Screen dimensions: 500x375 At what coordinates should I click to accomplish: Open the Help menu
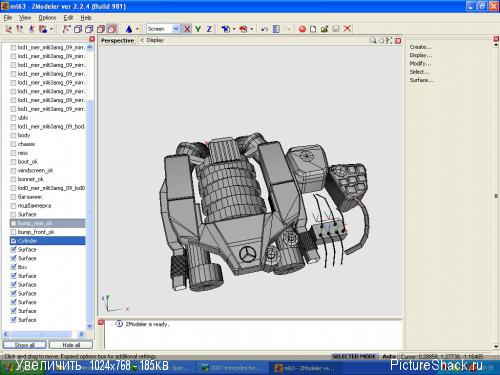click(x=86, y=18)
